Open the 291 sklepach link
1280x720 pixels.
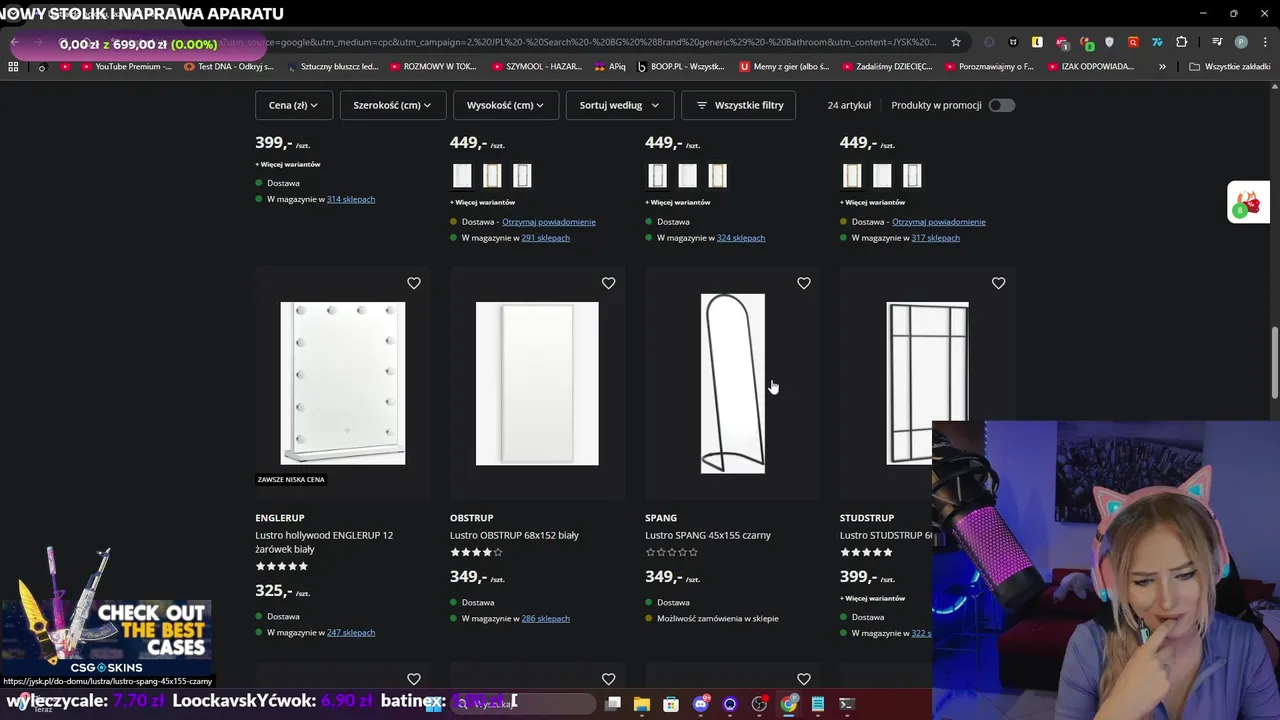point(545,238)
